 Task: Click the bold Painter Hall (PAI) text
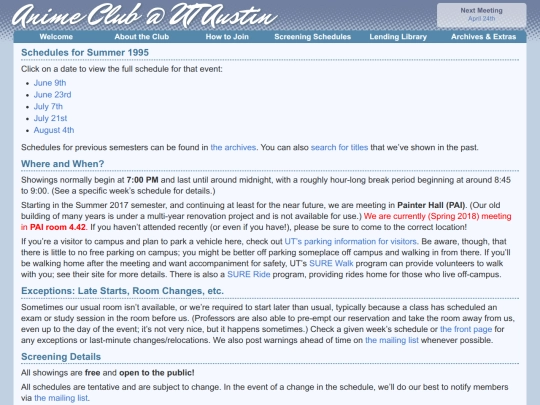pos(431,205)
